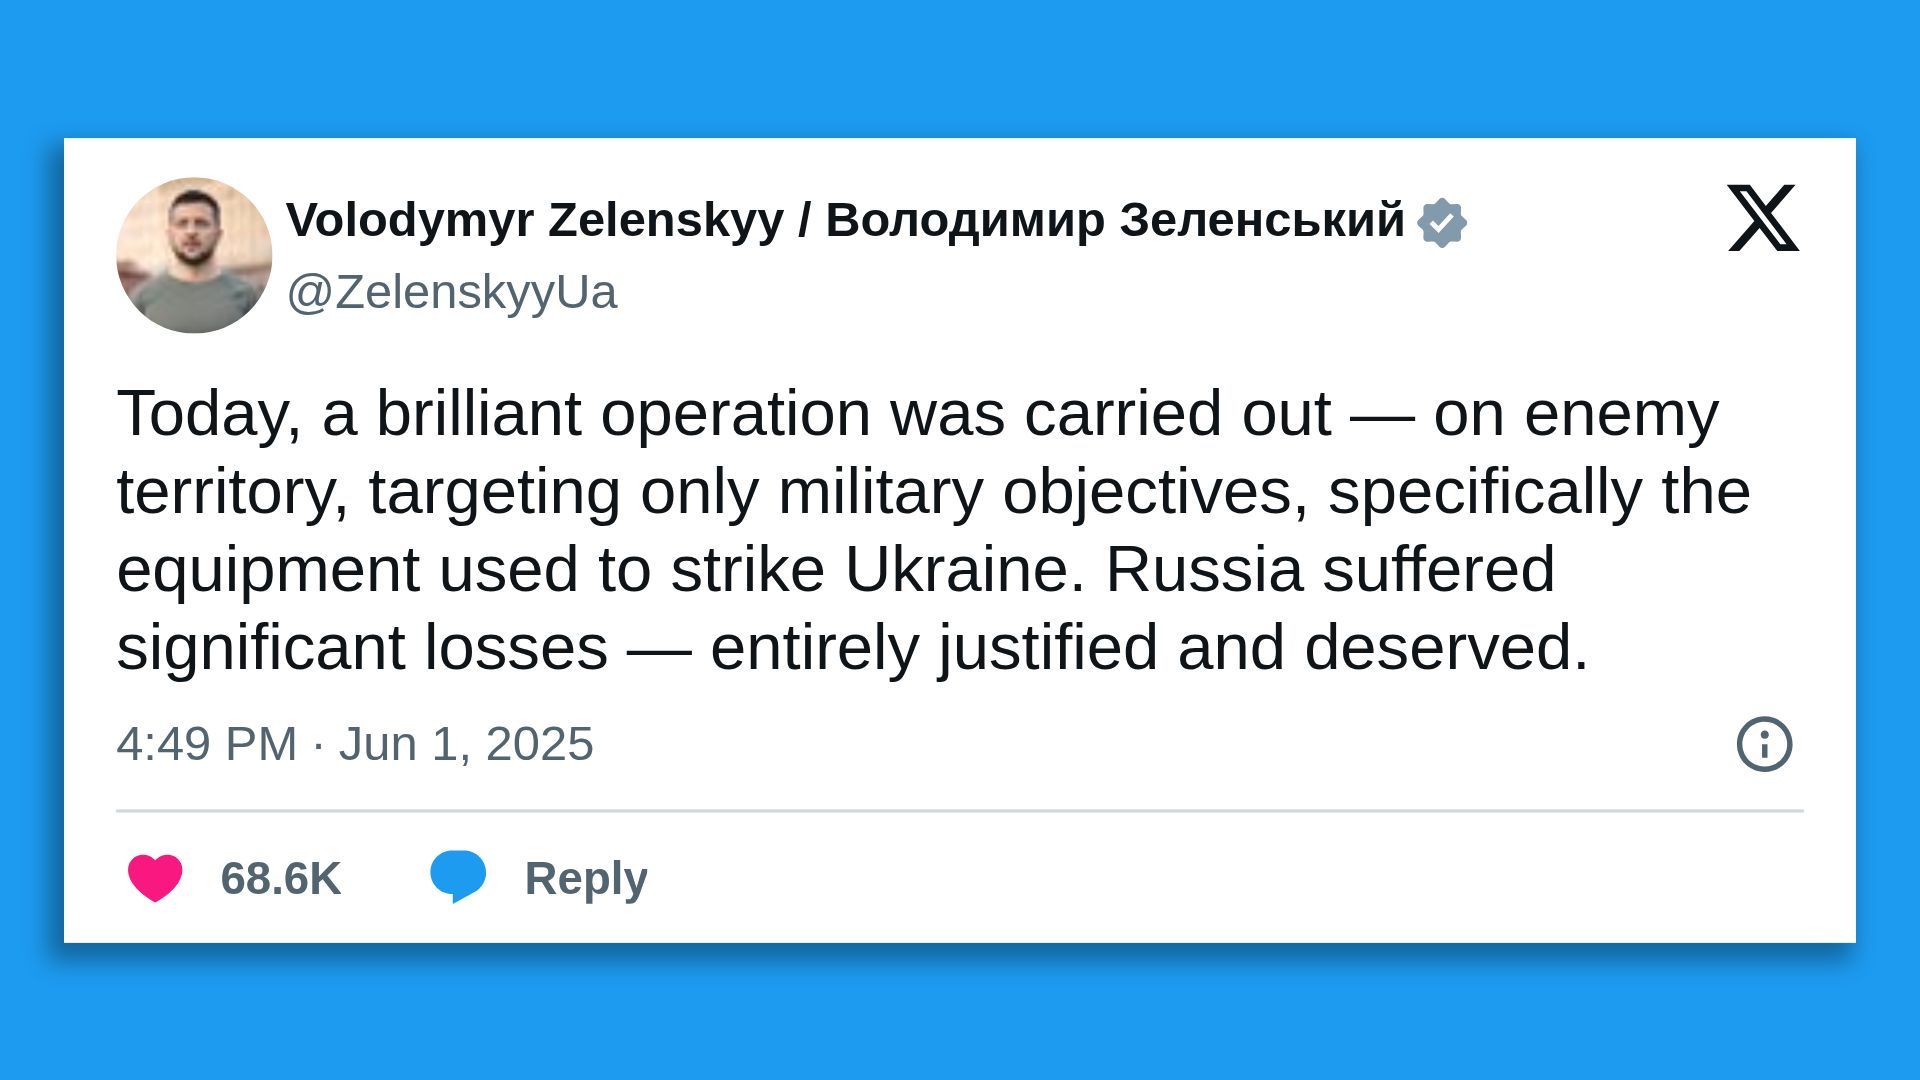Click the heart icon to like the tweet
1920x1080 pixels.
click(155, 877)
